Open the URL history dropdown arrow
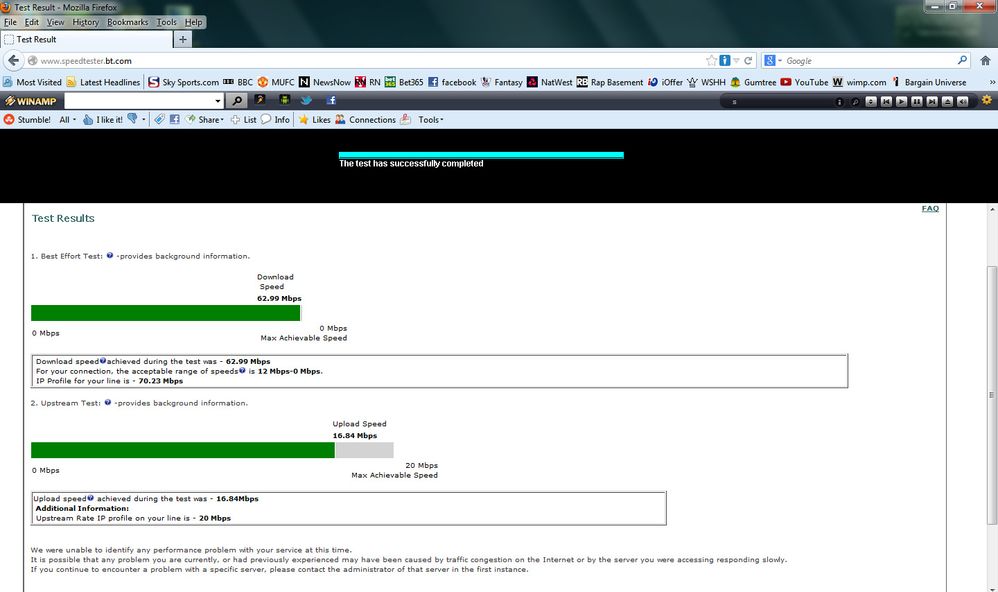Viewport: 998px width, 592px height. 736,60
